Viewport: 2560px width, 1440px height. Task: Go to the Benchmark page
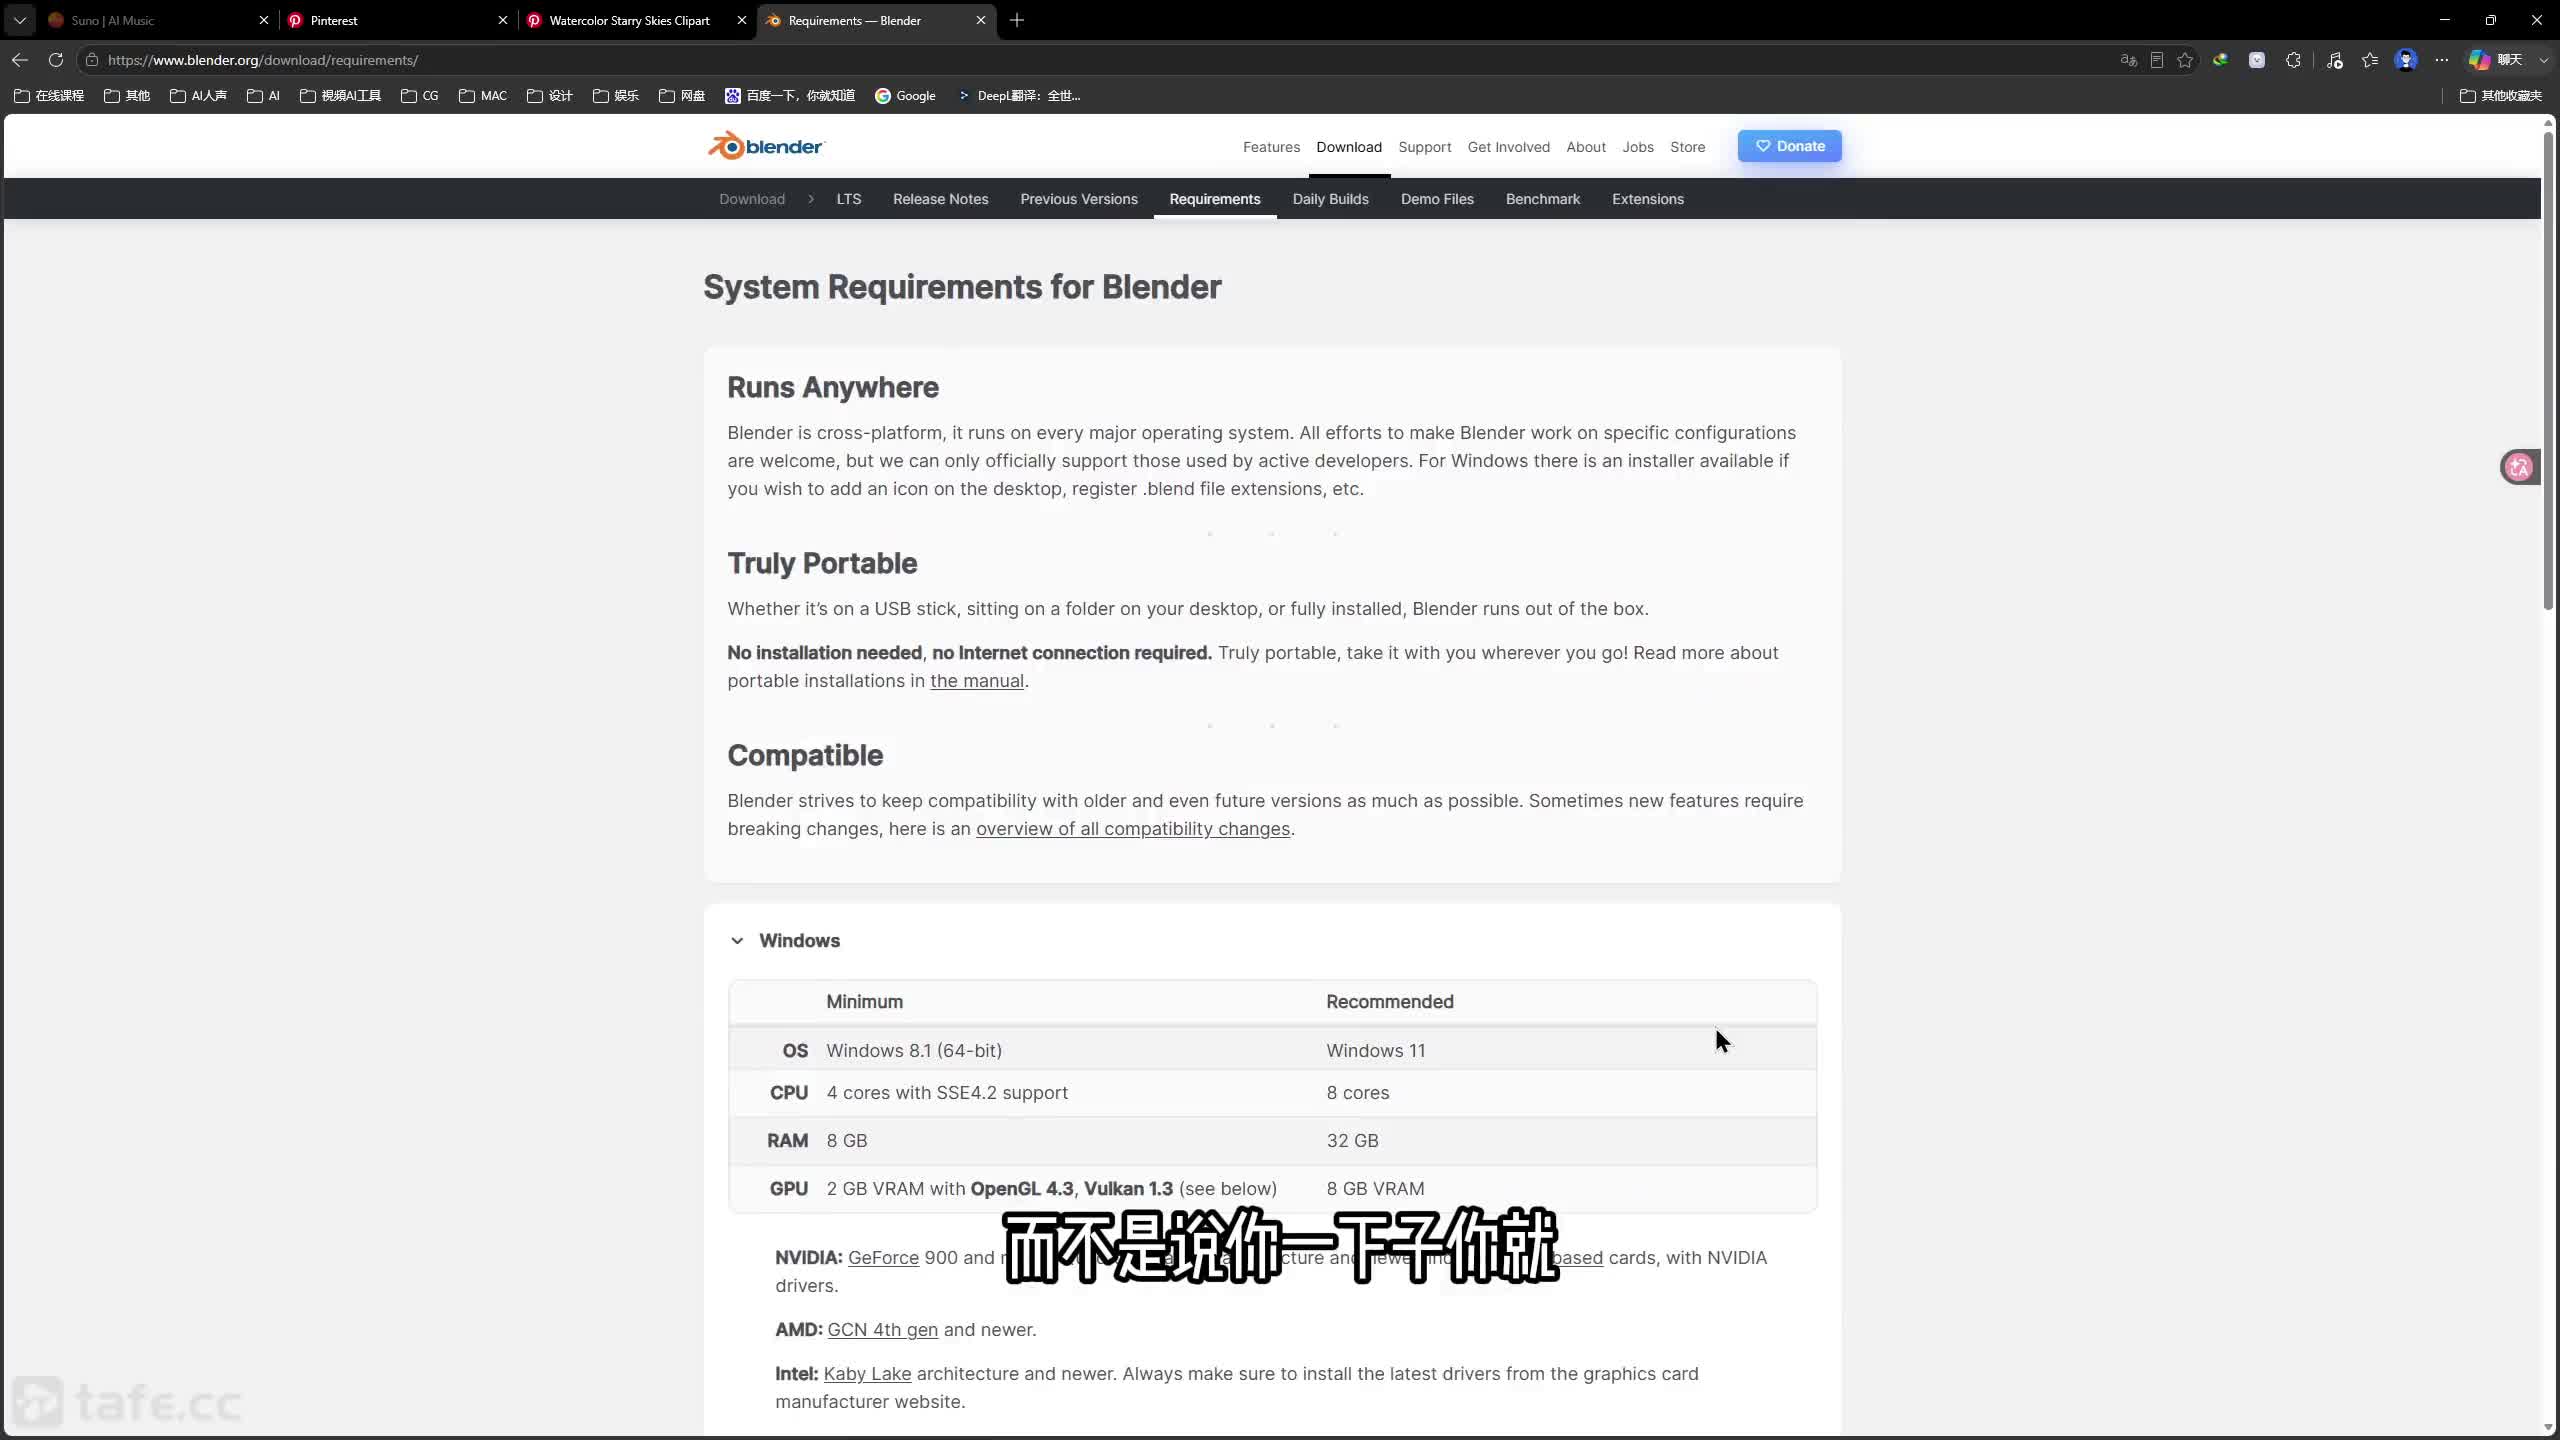(1542, 199)
